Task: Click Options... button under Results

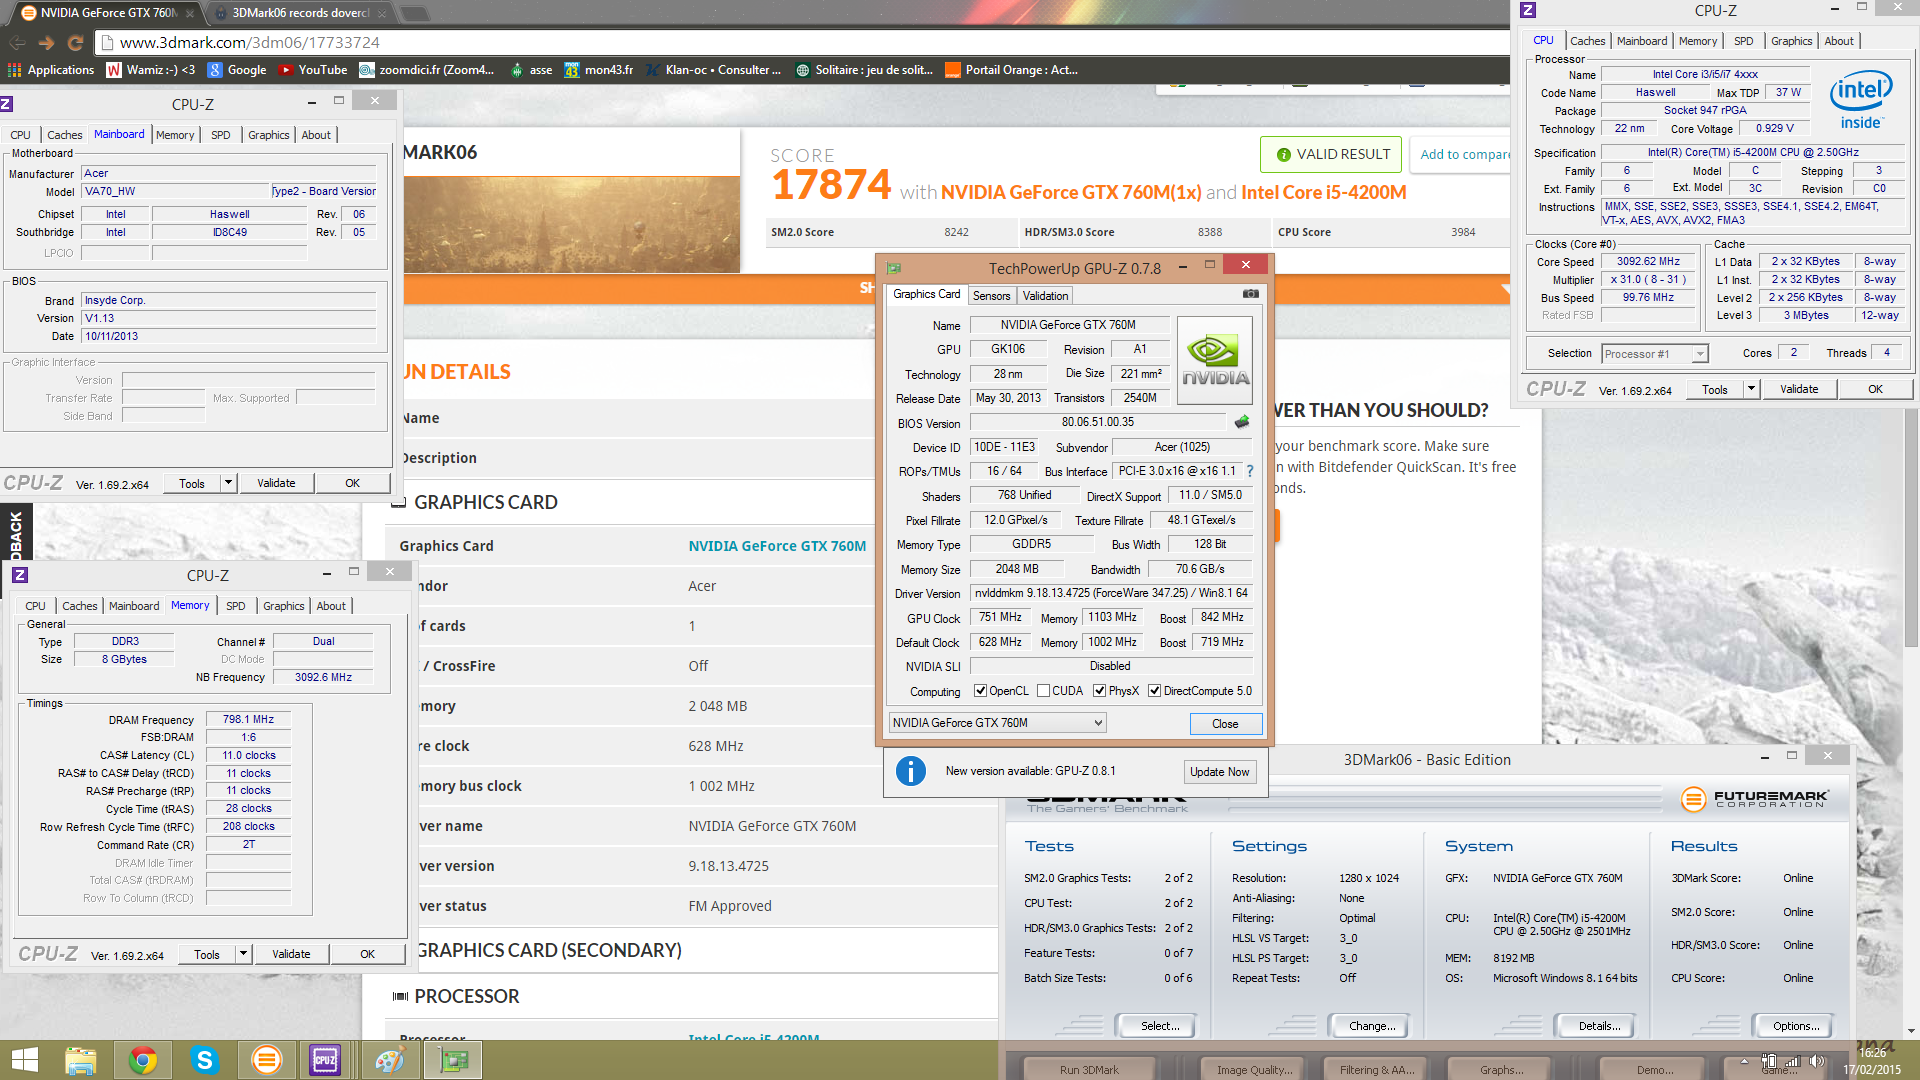Action: (1796, 1026)
